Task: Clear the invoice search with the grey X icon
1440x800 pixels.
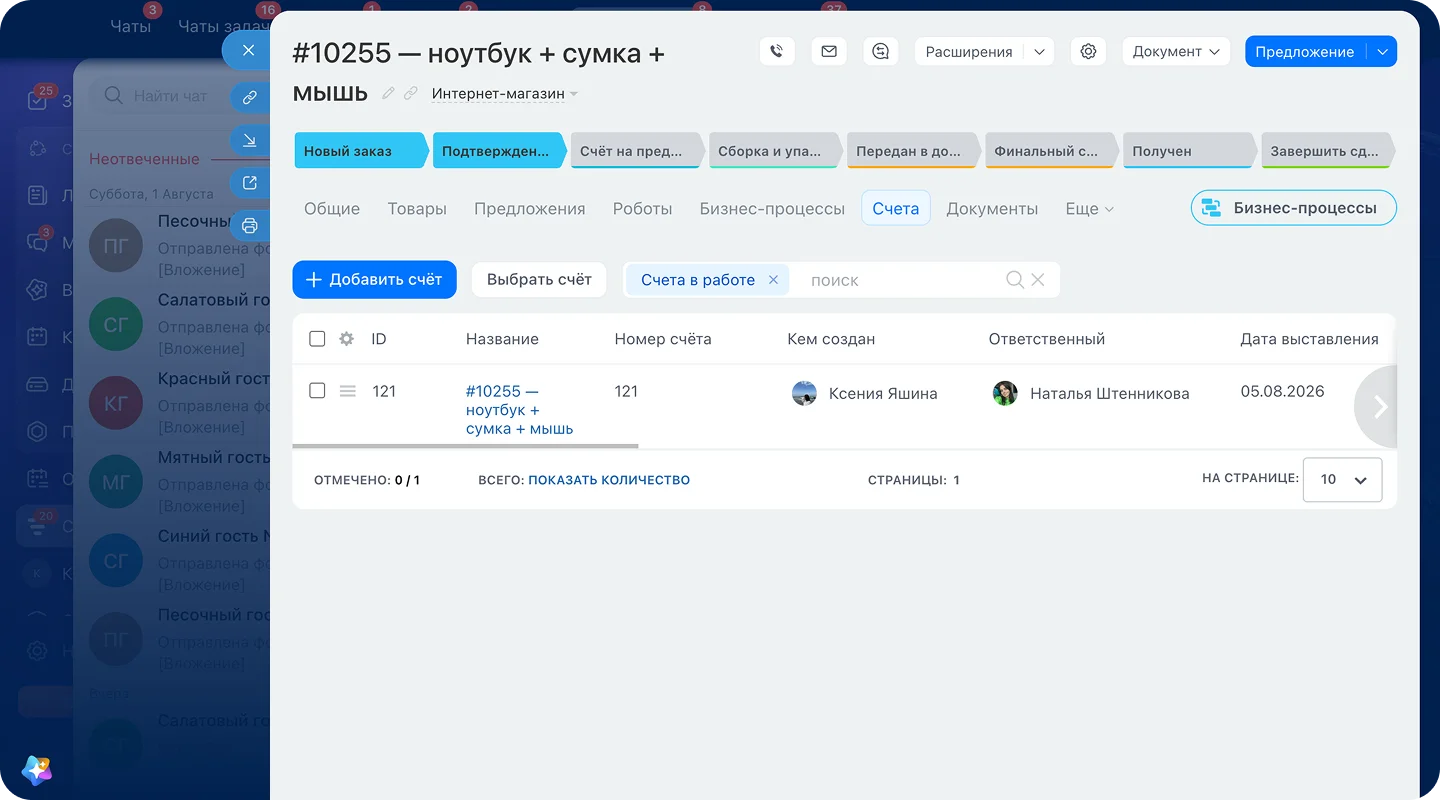Action: coord(1038,280)
